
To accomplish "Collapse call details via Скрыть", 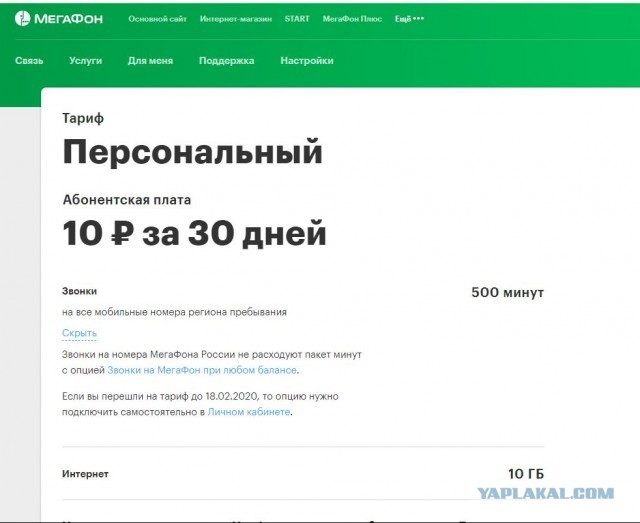I will 79,333.
